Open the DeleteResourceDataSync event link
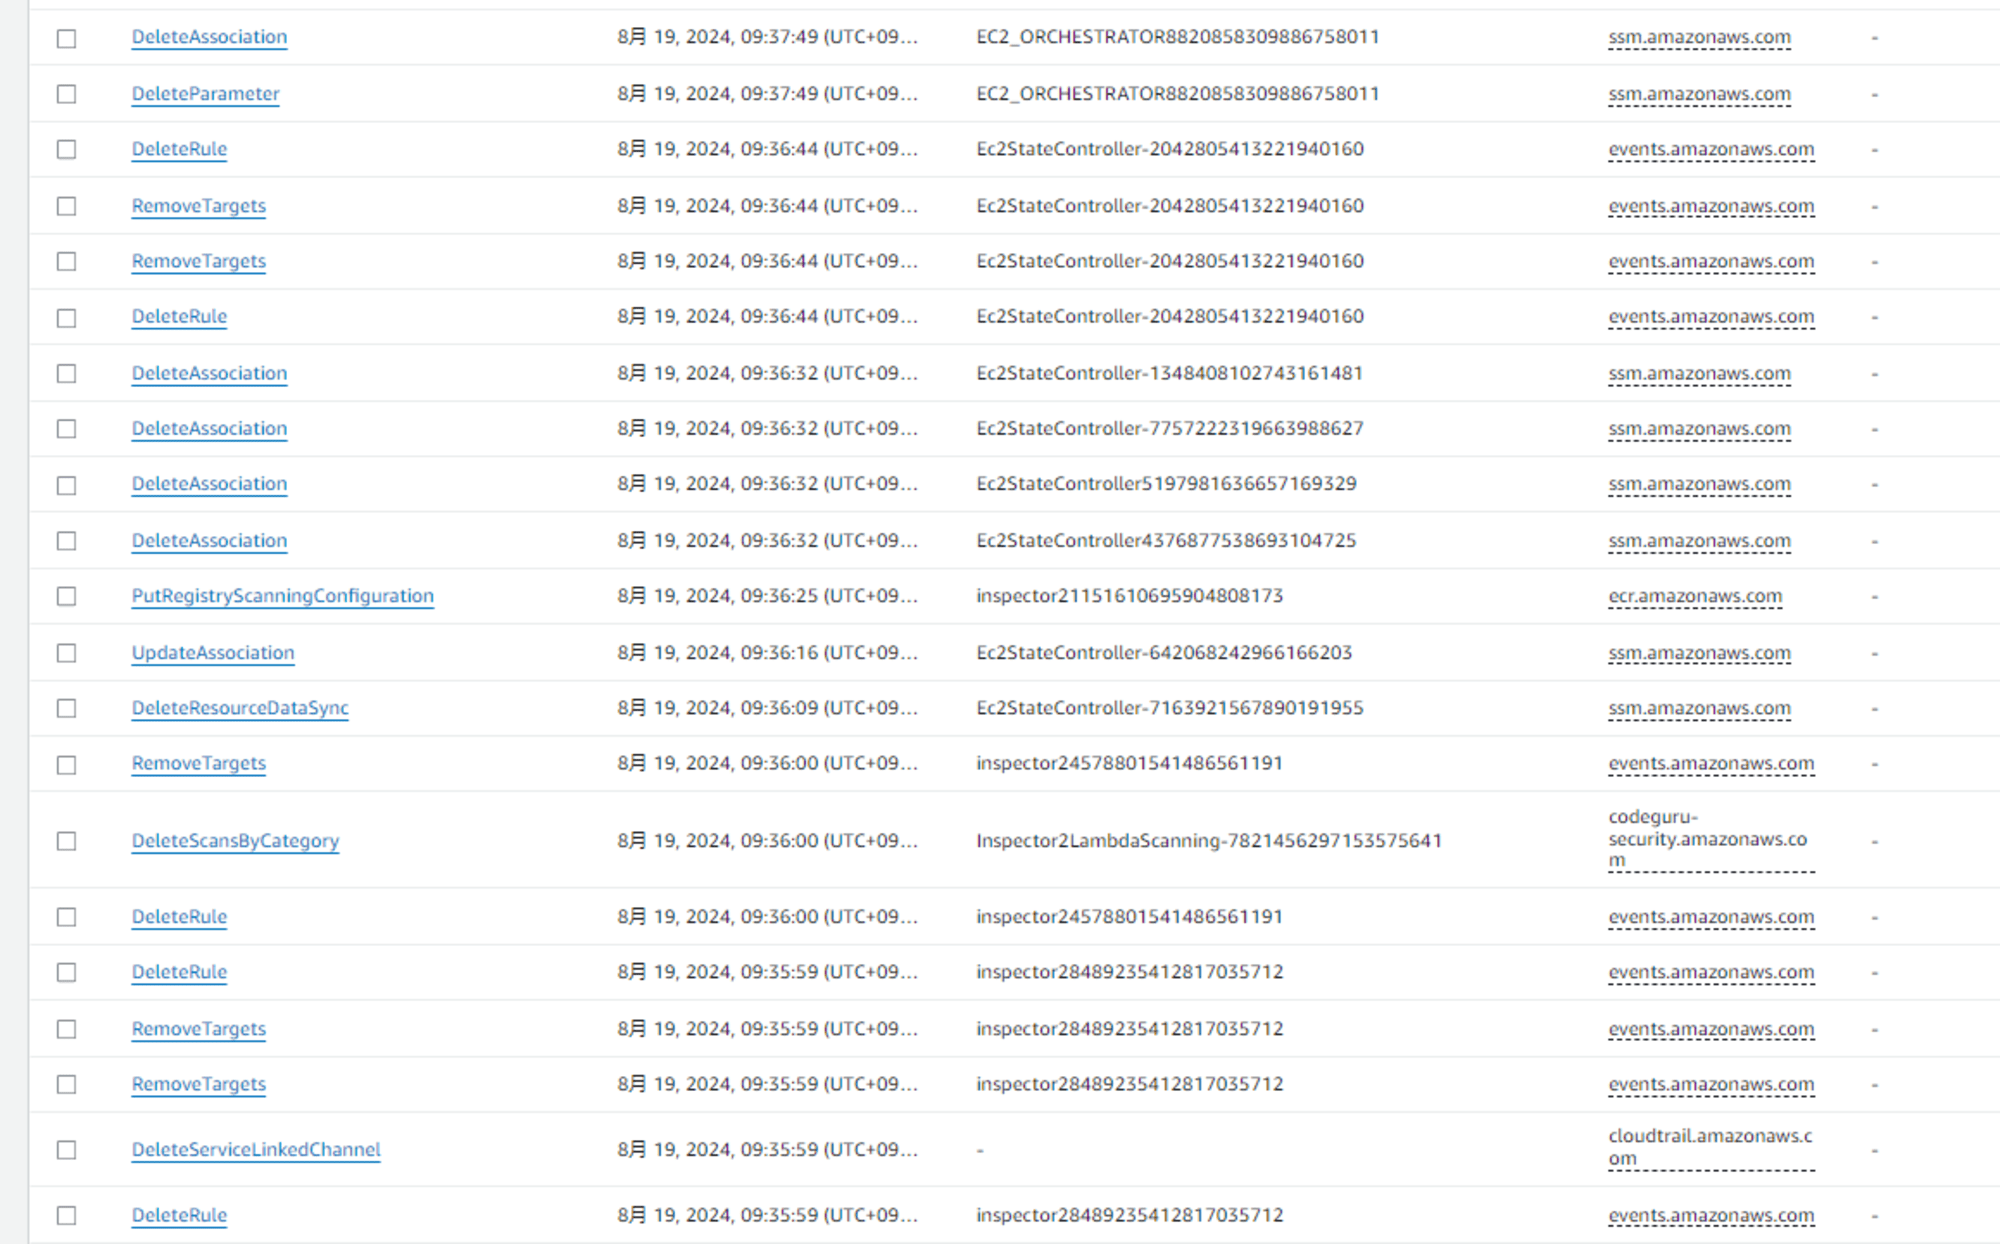2000x1244 pixels. coord(240,707)
